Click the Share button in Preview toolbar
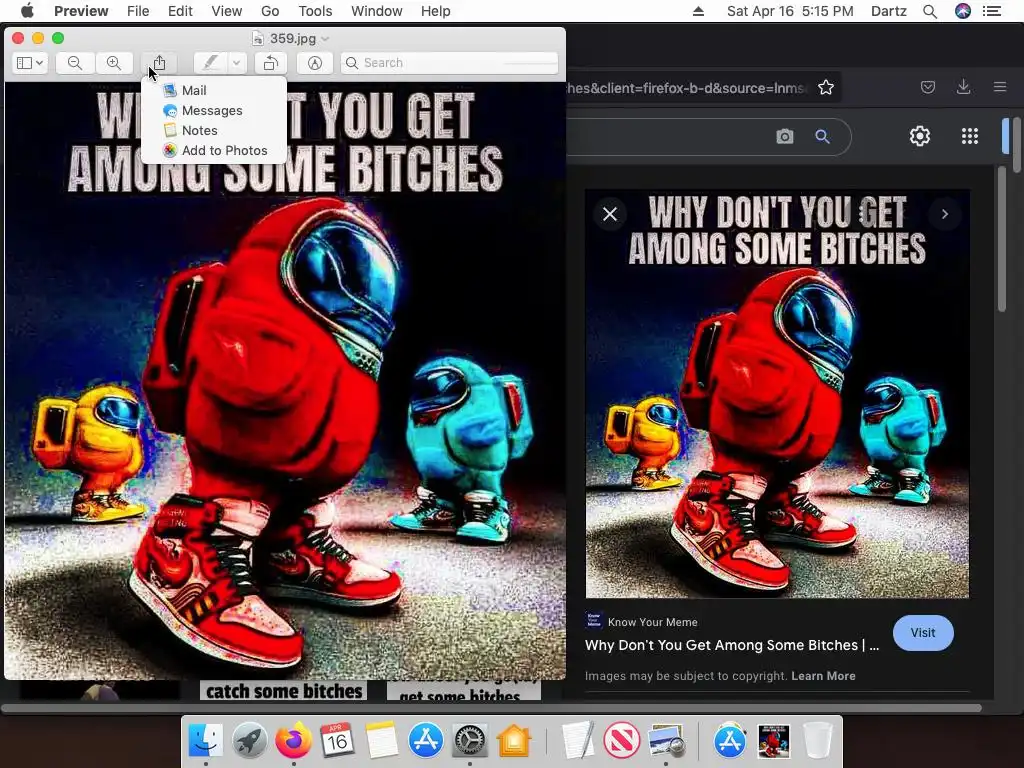 point(159,63)
